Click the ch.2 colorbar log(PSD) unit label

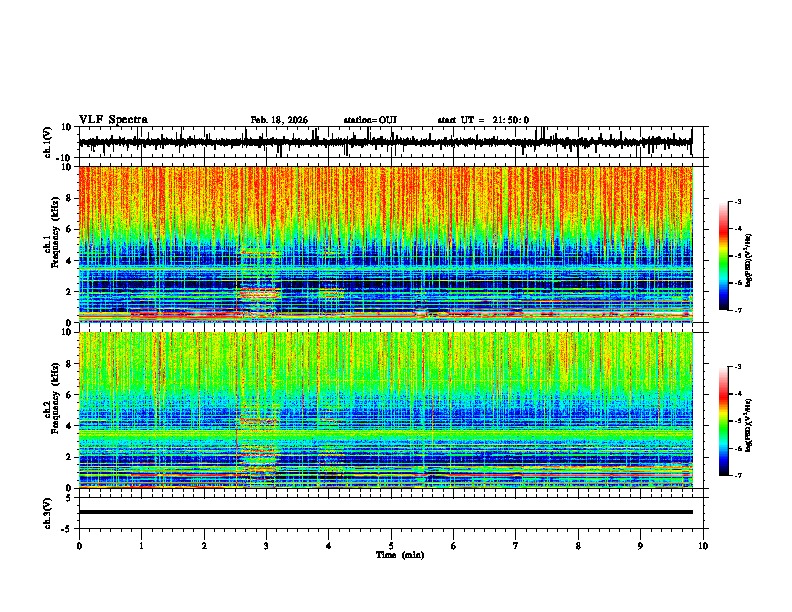click(748, 425)
